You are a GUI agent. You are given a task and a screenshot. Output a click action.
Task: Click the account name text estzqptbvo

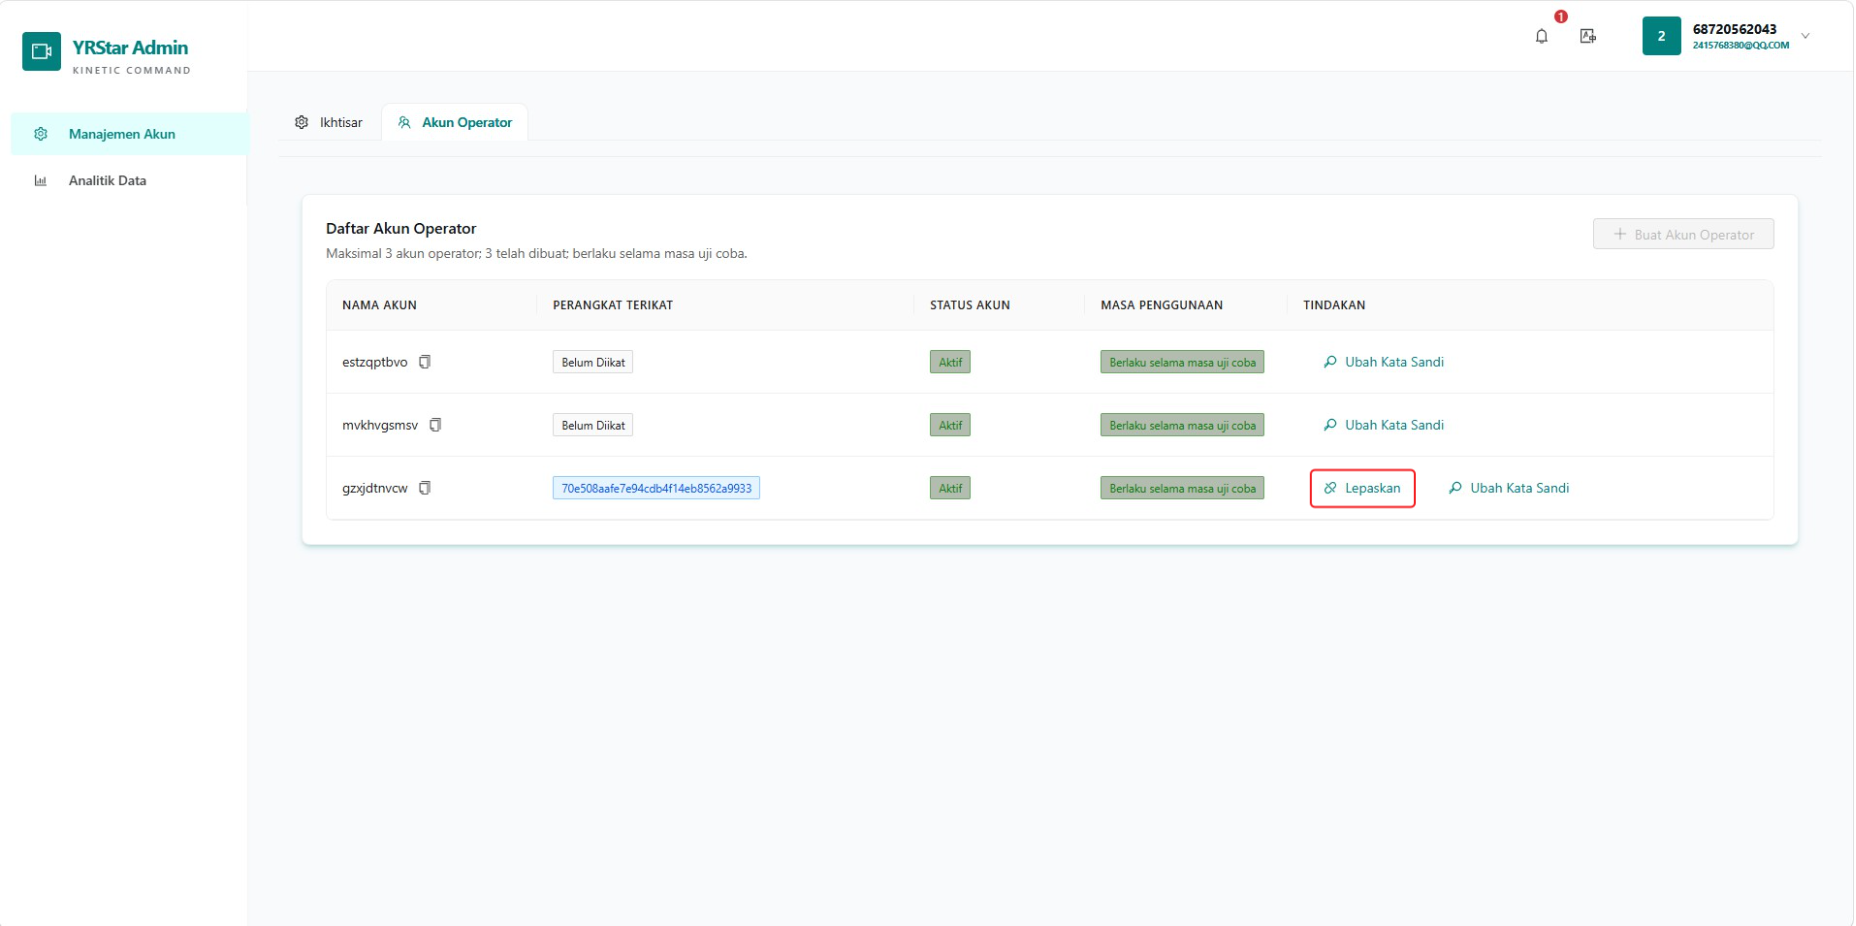click(x=375, y=362)
